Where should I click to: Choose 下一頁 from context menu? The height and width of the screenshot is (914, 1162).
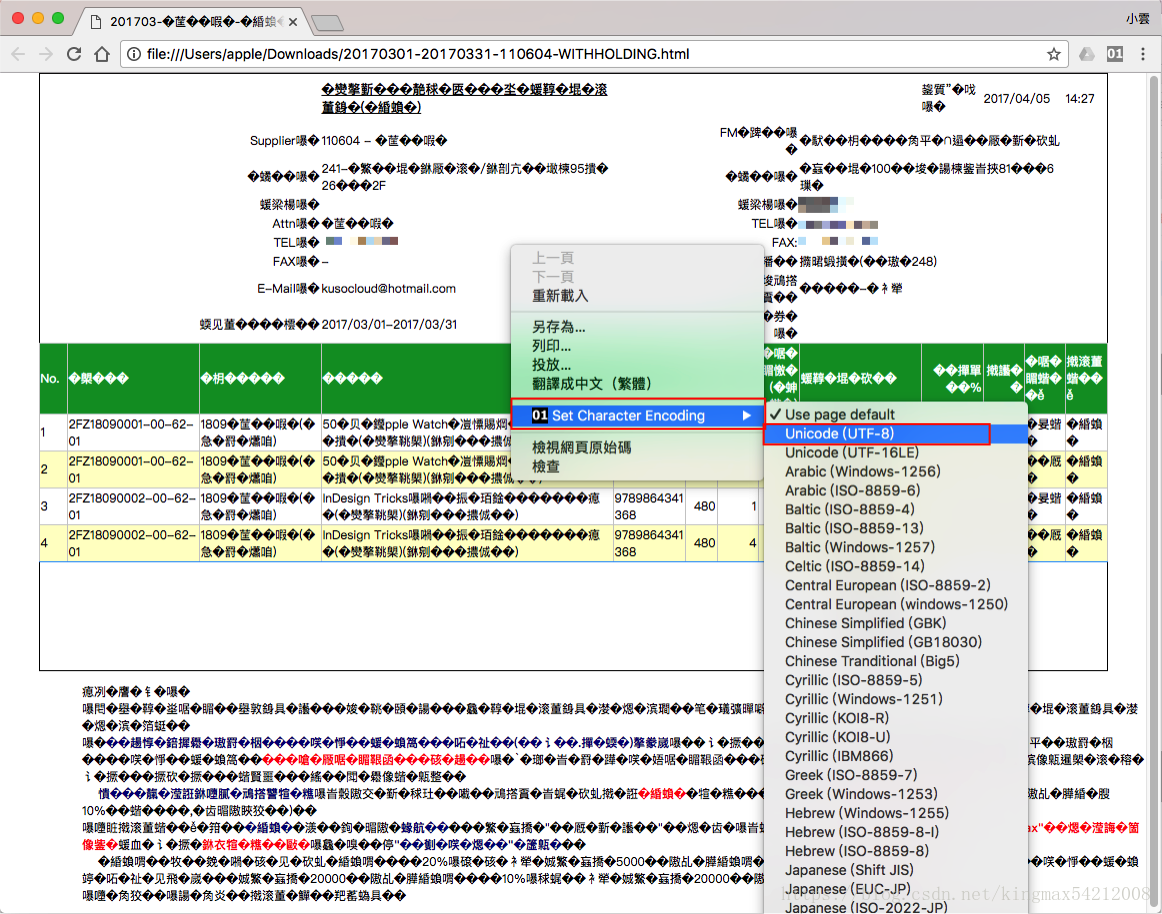553,276
